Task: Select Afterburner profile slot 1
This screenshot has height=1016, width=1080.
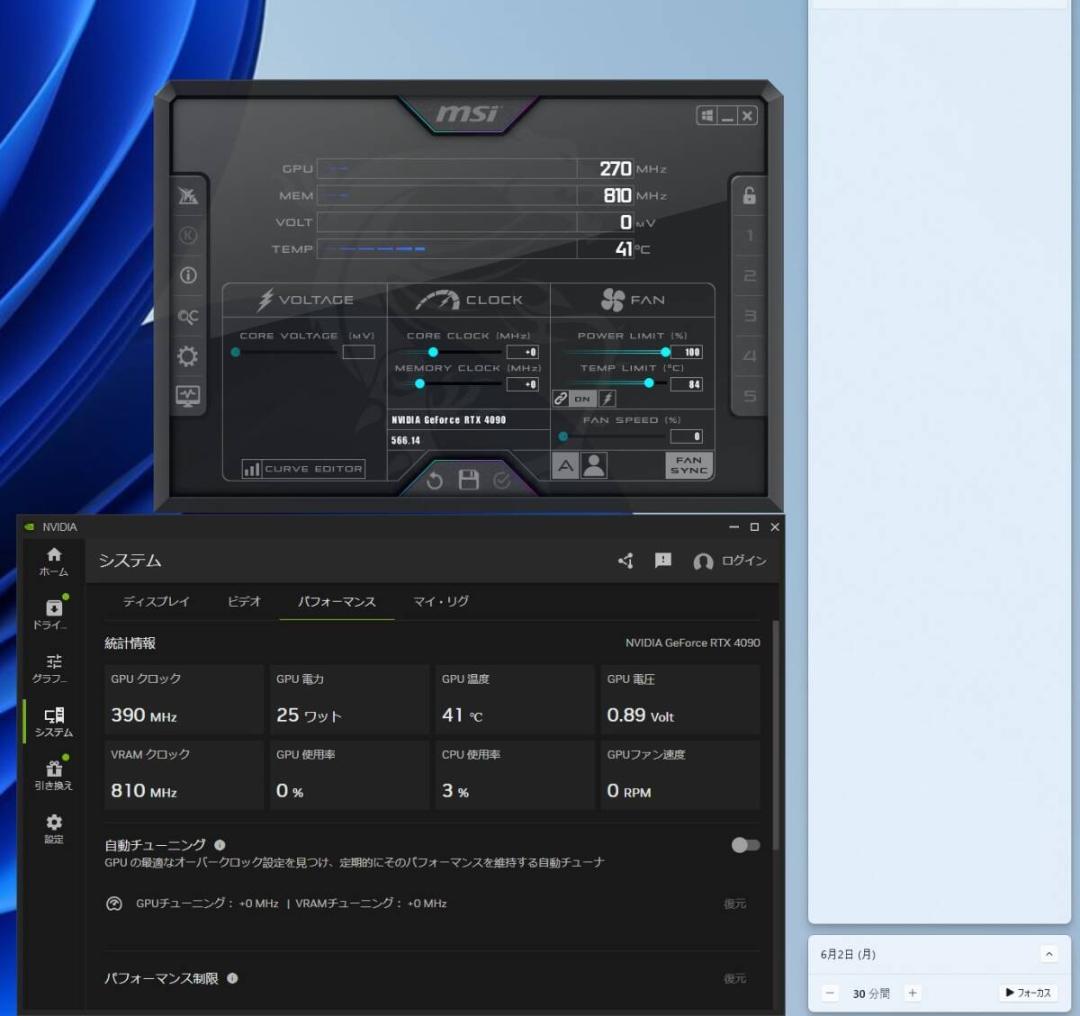Action: tap(749, 237)
